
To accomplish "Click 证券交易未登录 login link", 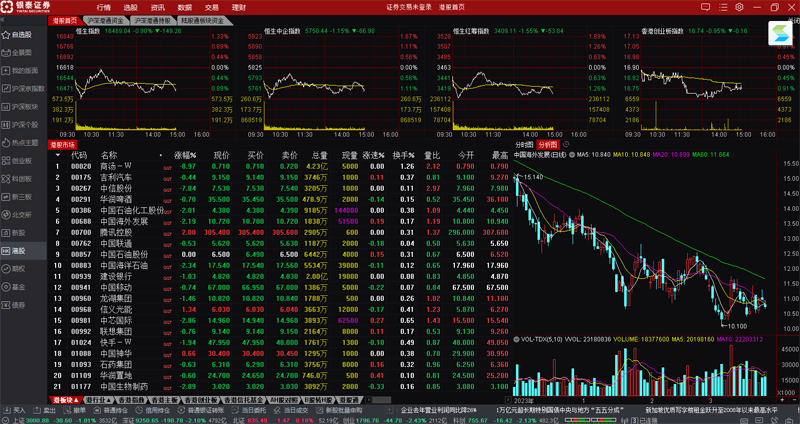I will tap(409, 8).
